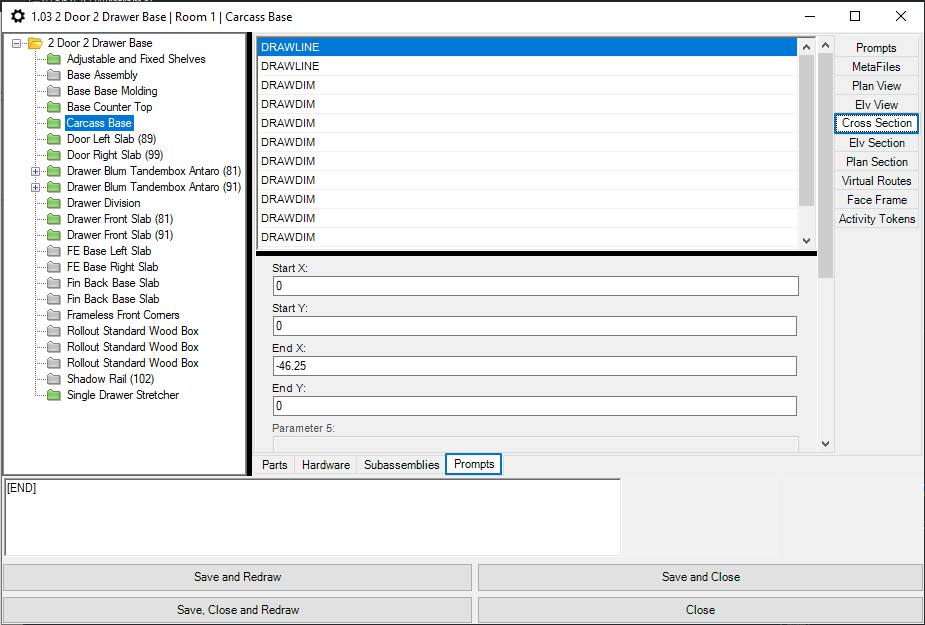The width and height of the screenshot is (925, 625).
Task: Select the second DRAWLINE row
Action: tap(527, 66)
